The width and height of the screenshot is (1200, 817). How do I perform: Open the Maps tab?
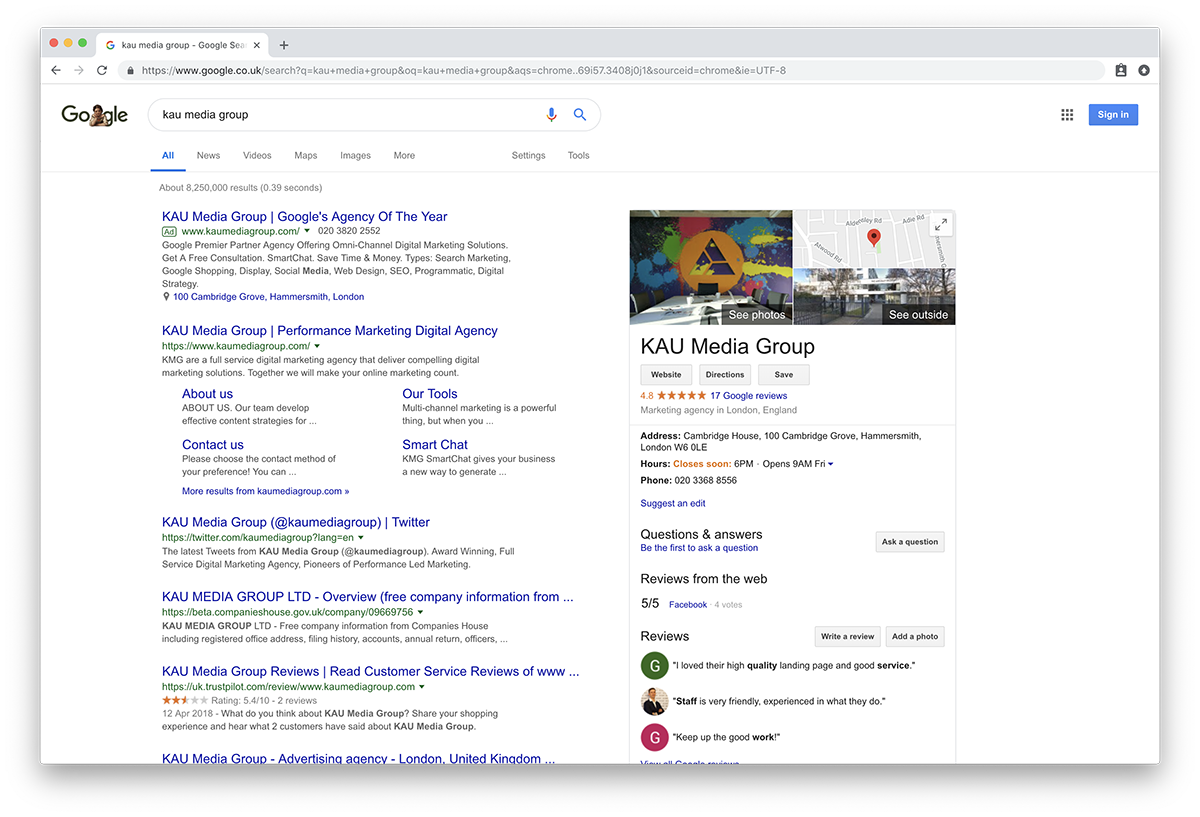tap(306, 156)
